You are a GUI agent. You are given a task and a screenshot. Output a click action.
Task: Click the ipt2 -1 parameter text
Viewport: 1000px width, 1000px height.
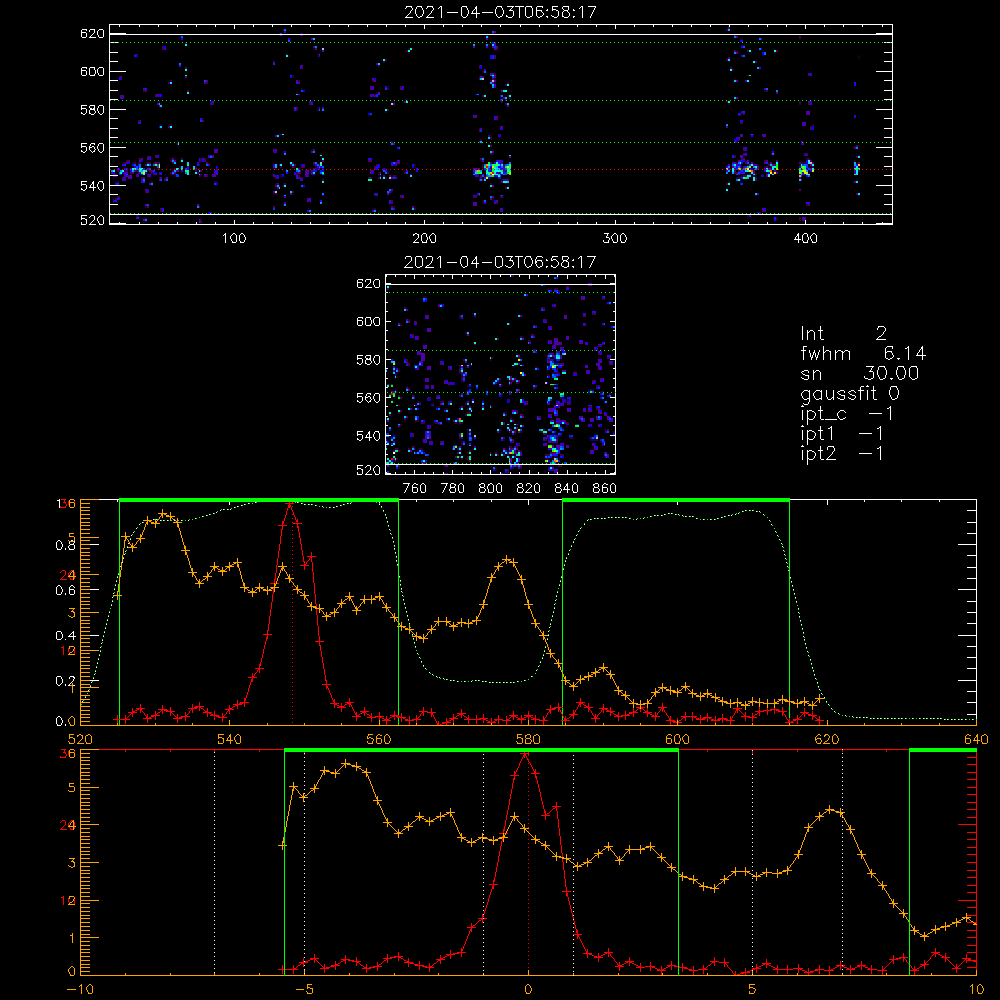[x=842, y=454]
